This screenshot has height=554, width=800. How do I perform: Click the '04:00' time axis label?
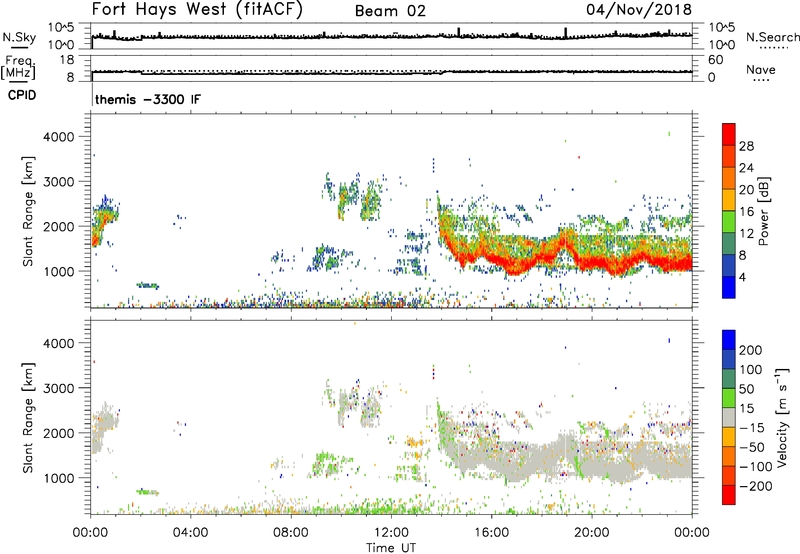[x=190, y=533]
